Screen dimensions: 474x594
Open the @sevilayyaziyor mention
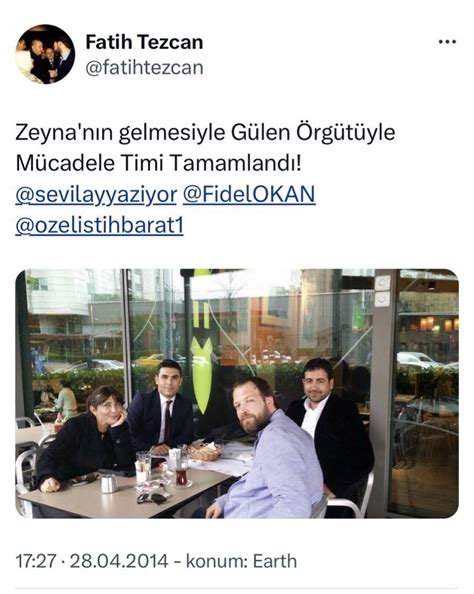pyautogui.click(x=96, y=195)
